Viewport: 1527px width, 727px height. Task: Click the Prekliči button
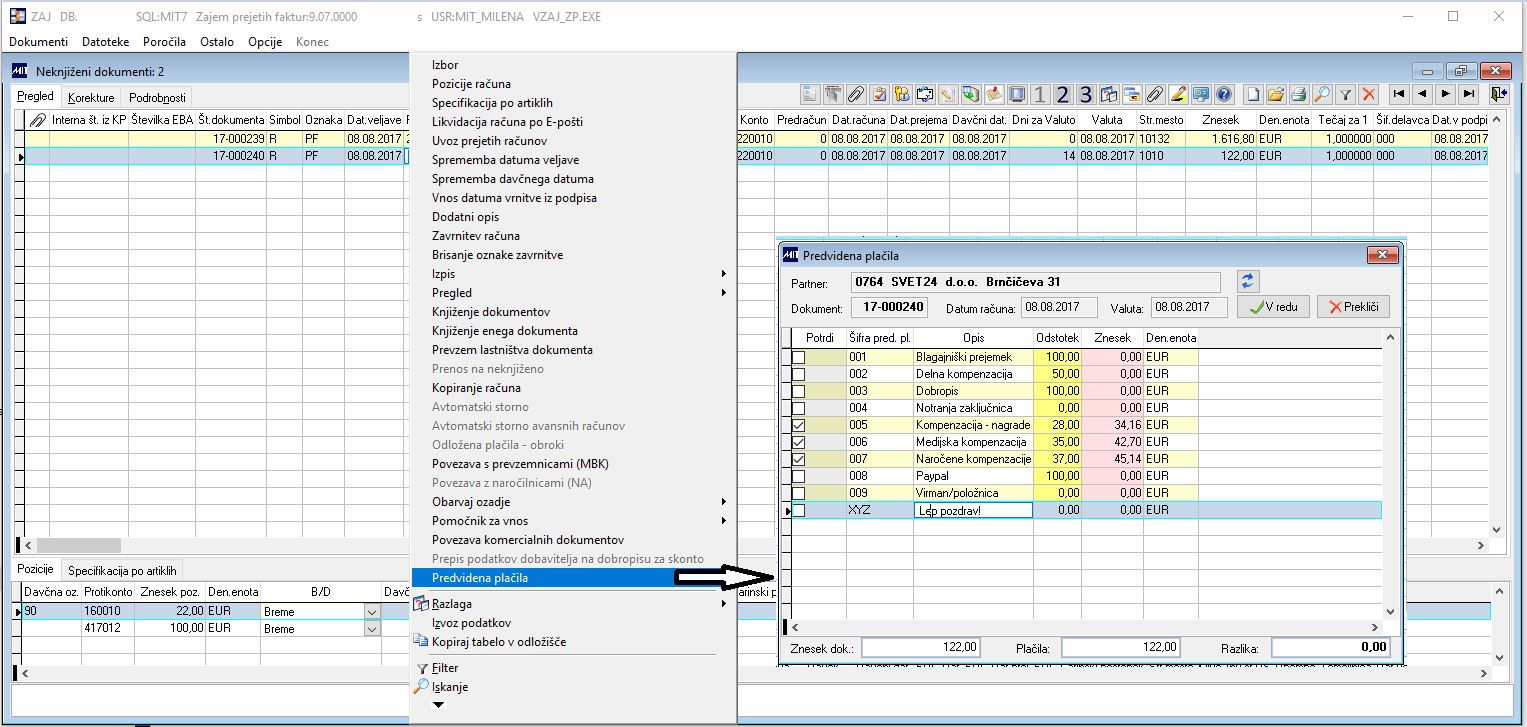tap(1352, 307)
